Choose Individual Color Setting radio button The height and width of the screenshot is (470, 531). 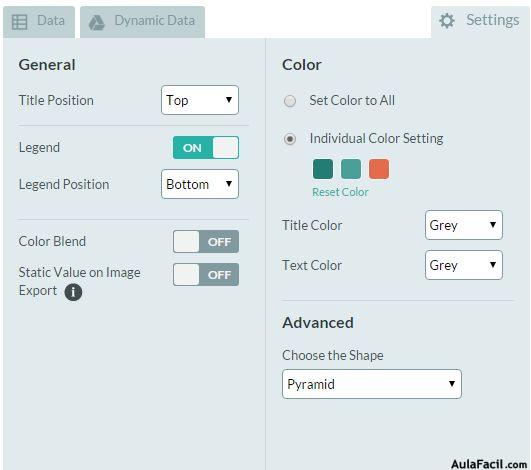[x=290, y=139]
